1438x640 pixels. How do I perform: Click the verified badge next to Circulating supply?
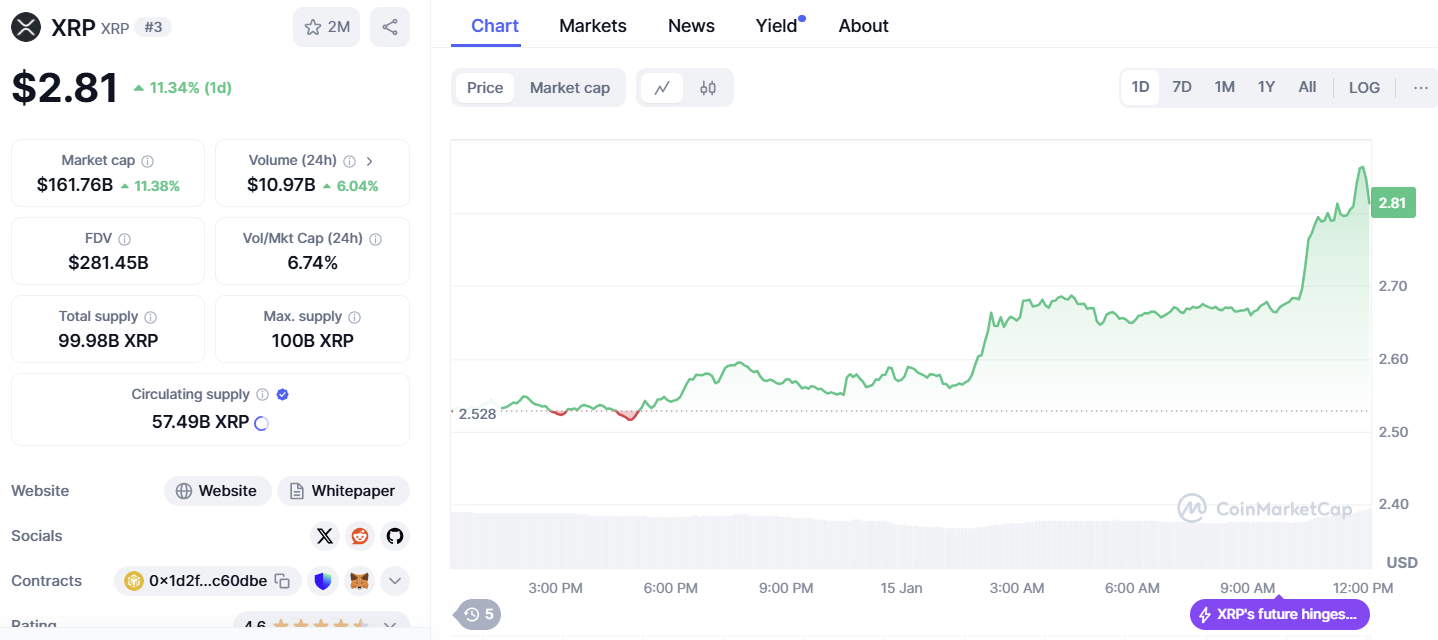click(282, 395)
